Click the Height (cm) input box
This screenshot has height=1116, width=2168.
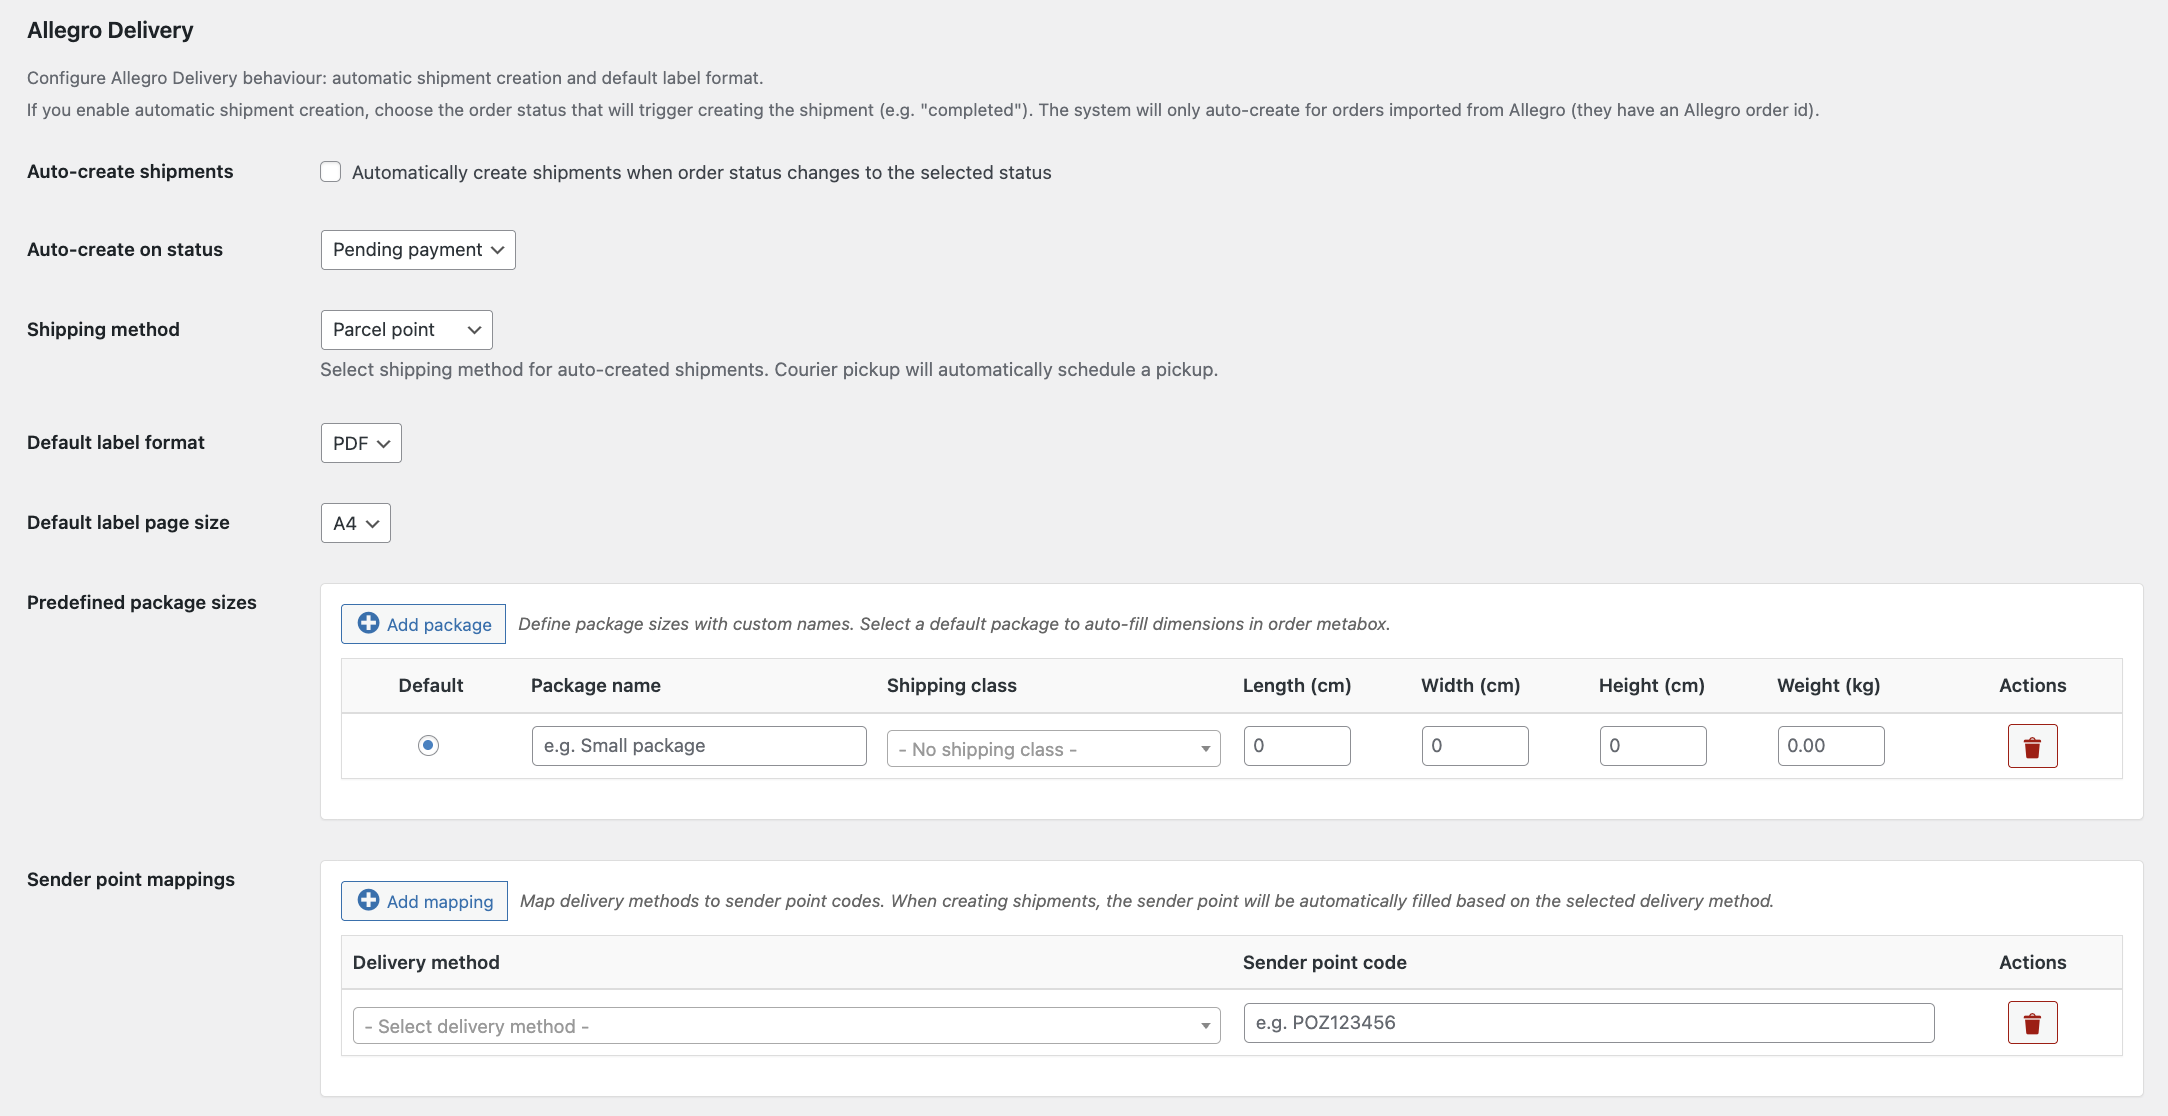pos(1653,746)
